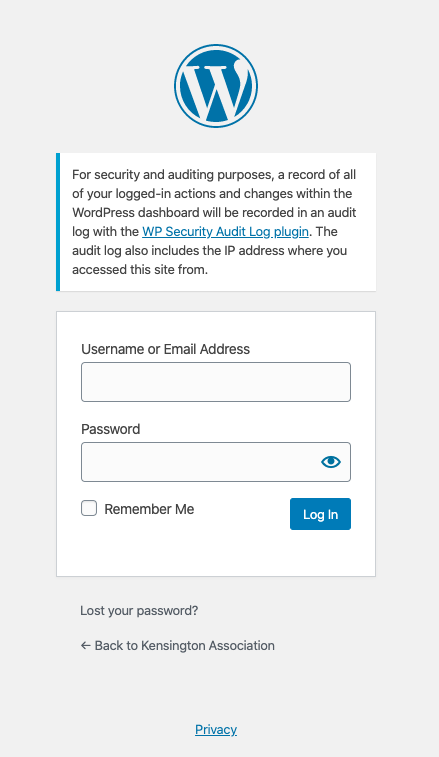
Task: Click the left arrow before Back to Kensington
Action: [85, 645]
